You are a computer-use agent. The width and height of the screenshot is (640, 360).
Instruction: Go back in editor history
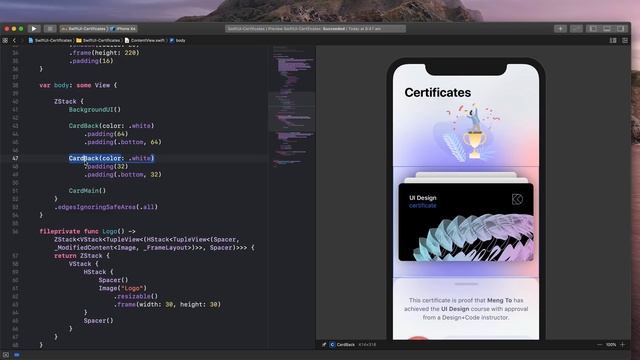pos(14,40)
